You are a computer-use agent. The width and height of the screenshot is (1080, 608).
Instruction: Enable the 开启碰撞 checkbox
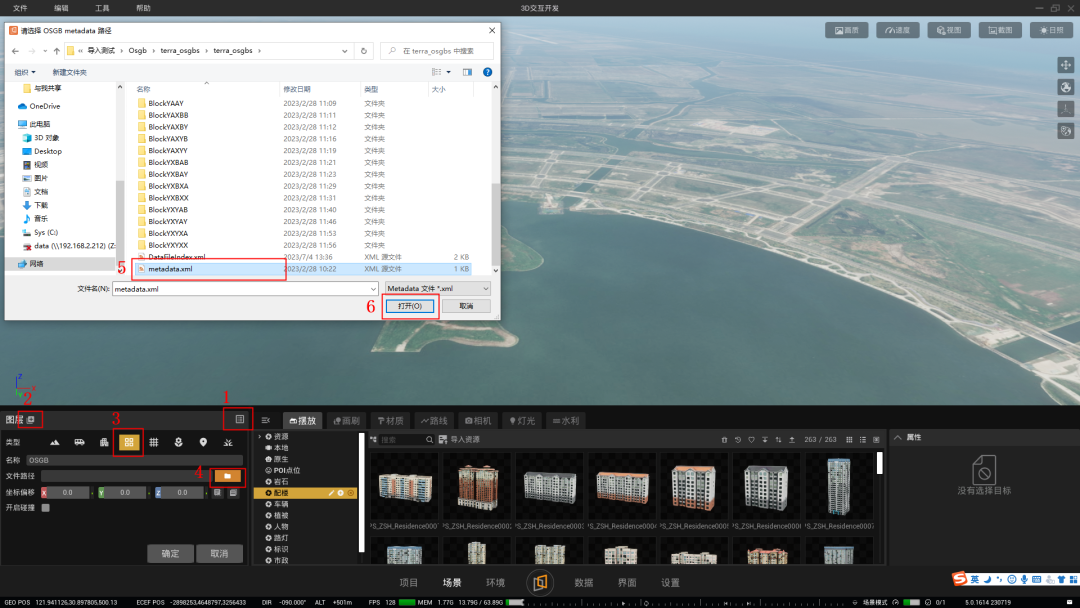[x=45, y=508]
